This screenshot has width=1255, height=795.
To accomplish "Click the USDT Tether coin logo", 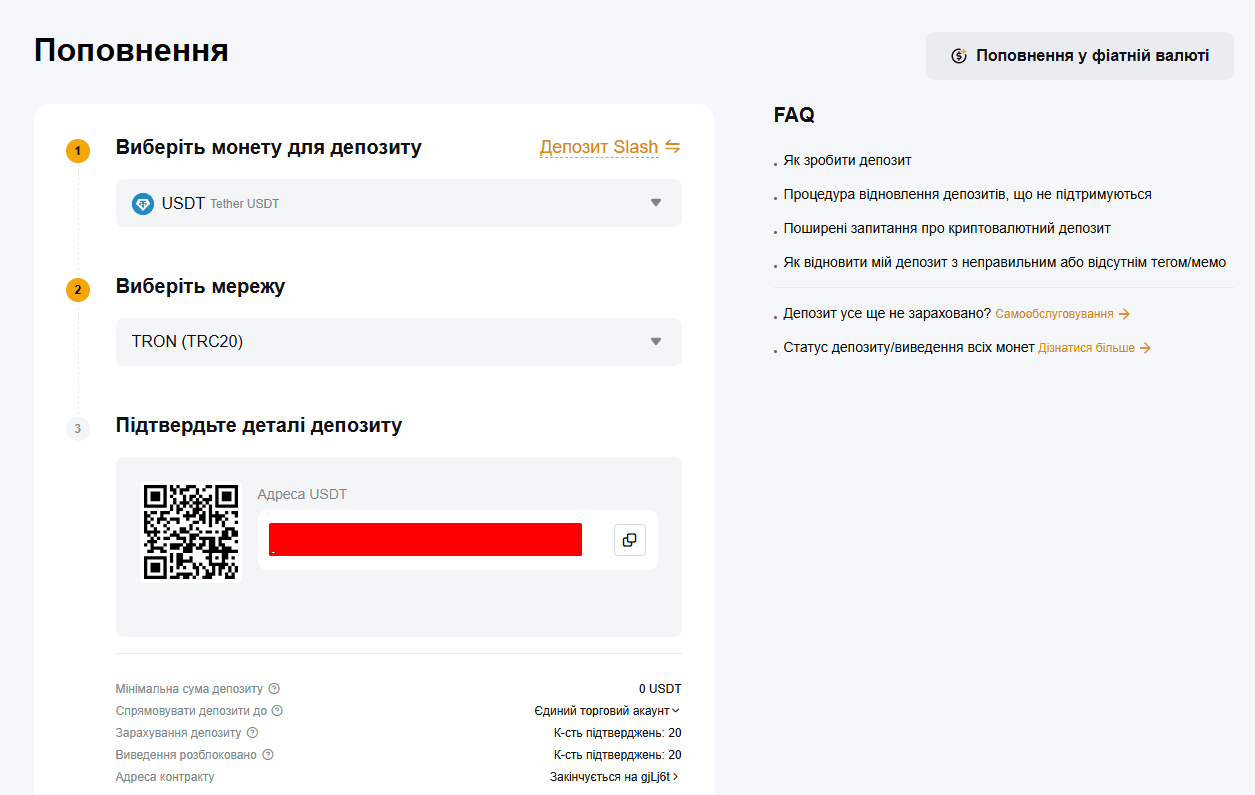I will 143,203.
